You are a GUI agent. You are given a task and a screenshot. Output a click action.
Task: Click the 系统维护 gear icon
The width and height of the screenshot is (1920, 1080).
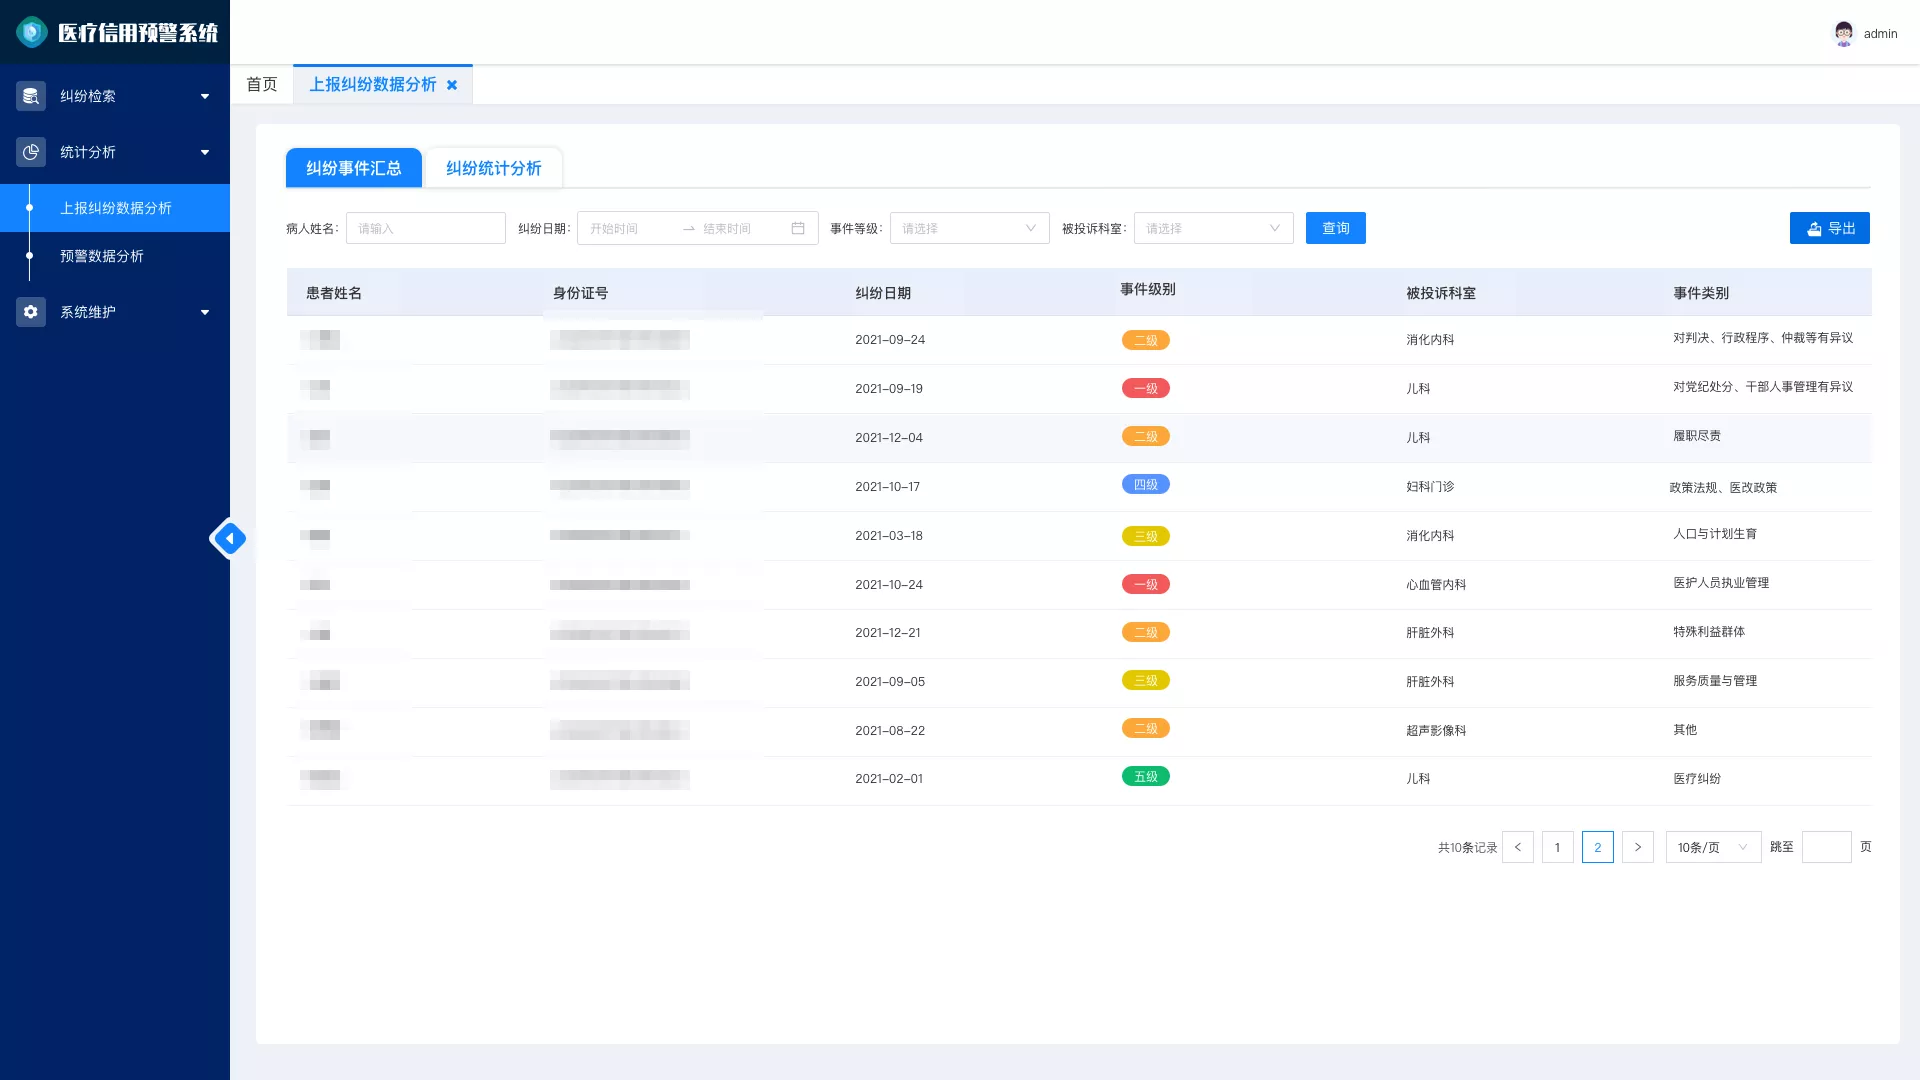click(x=31, y=312)
